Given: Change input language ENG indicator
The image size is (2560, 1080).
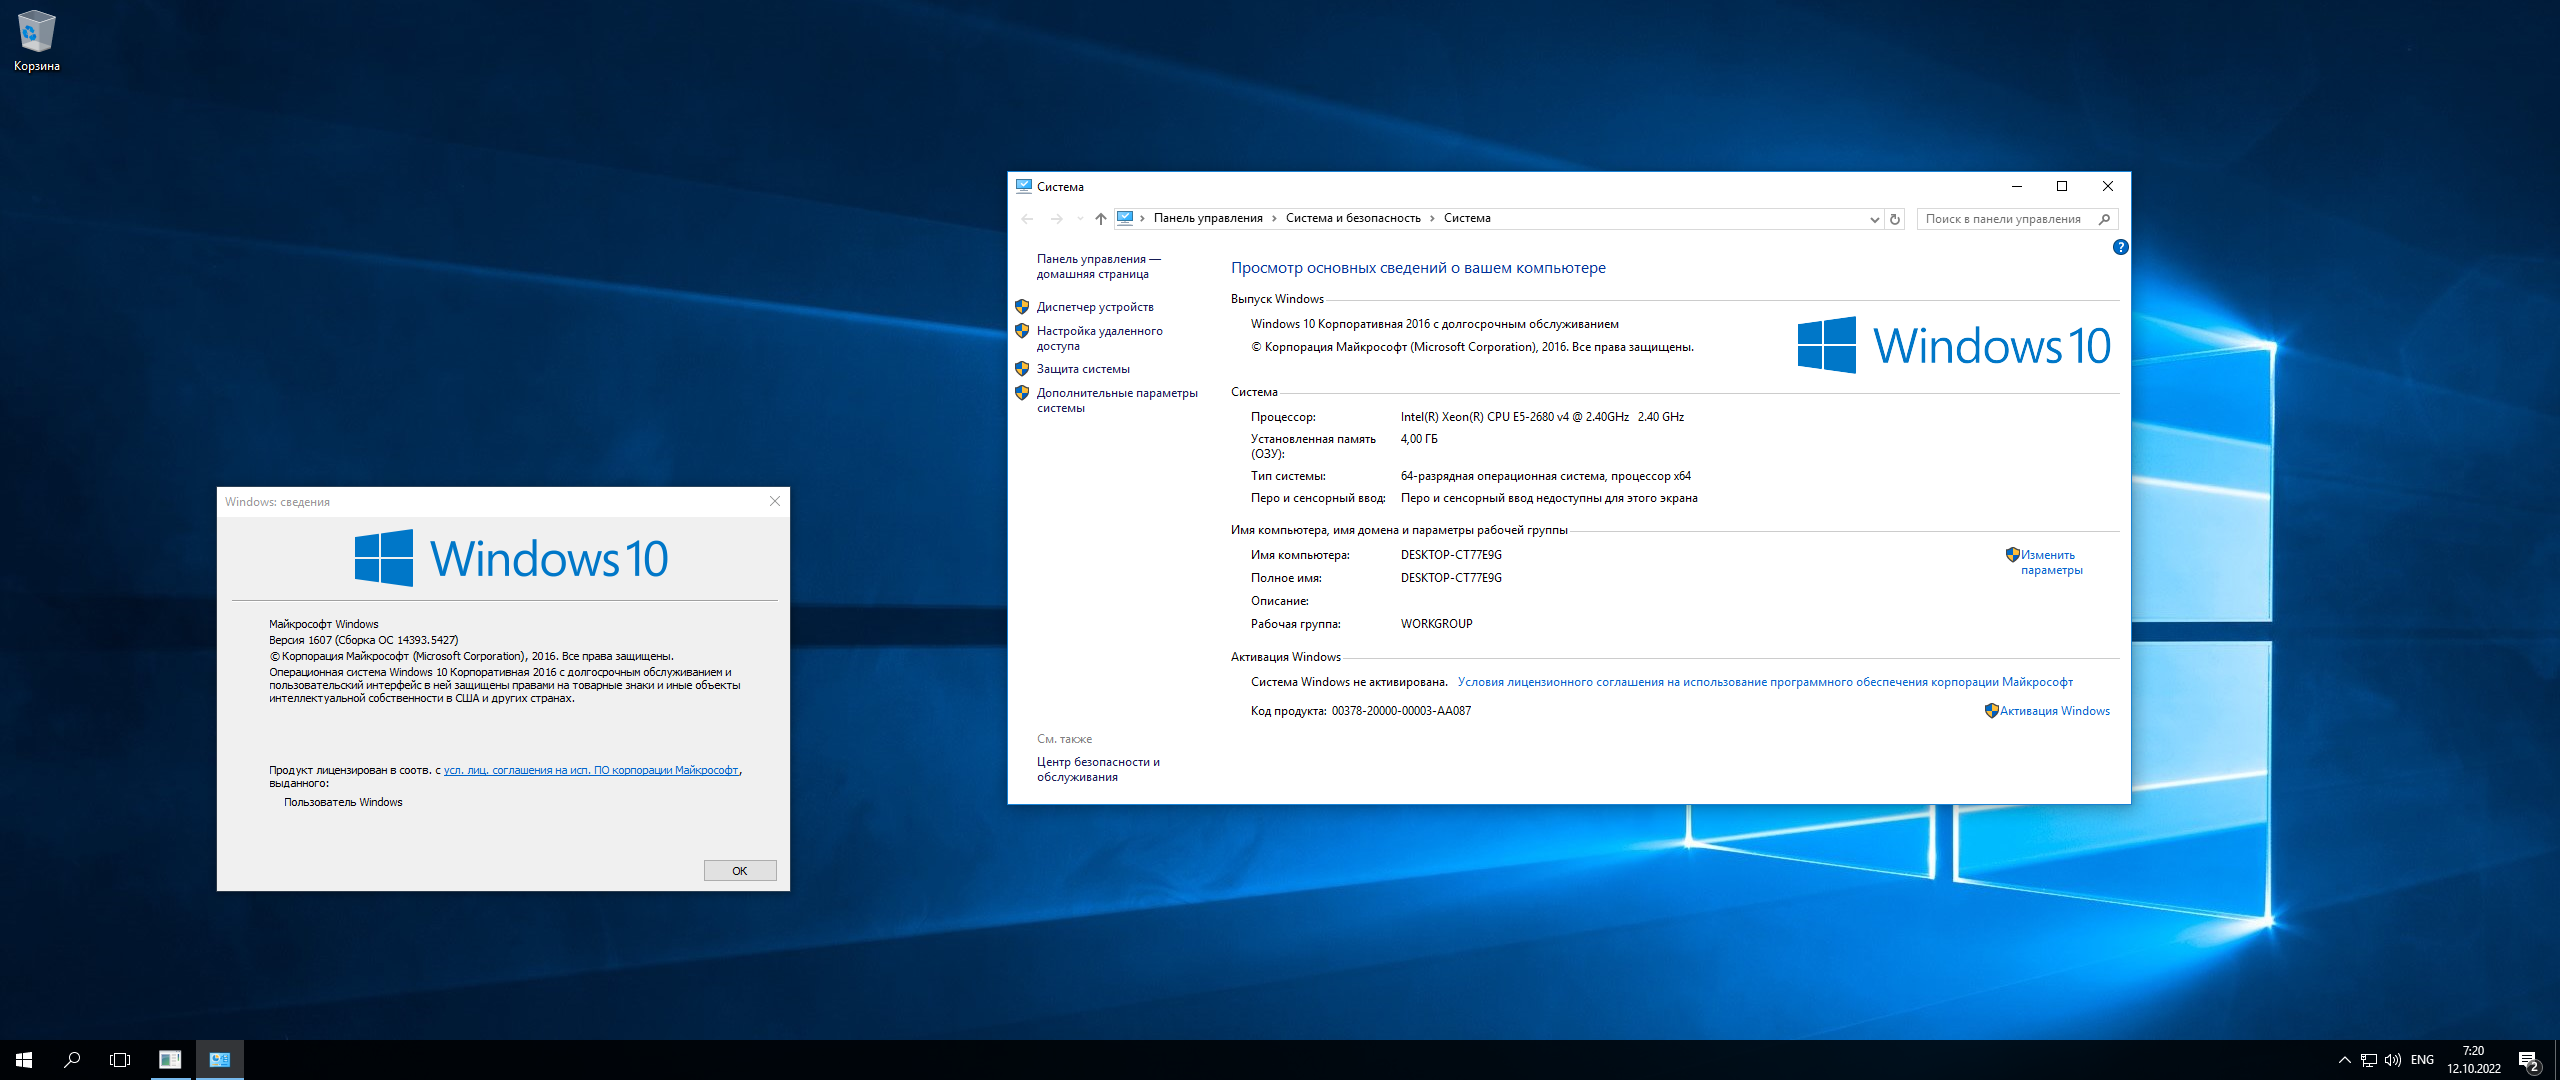Looking at the screenshot, I should tap(2422, 1060).
